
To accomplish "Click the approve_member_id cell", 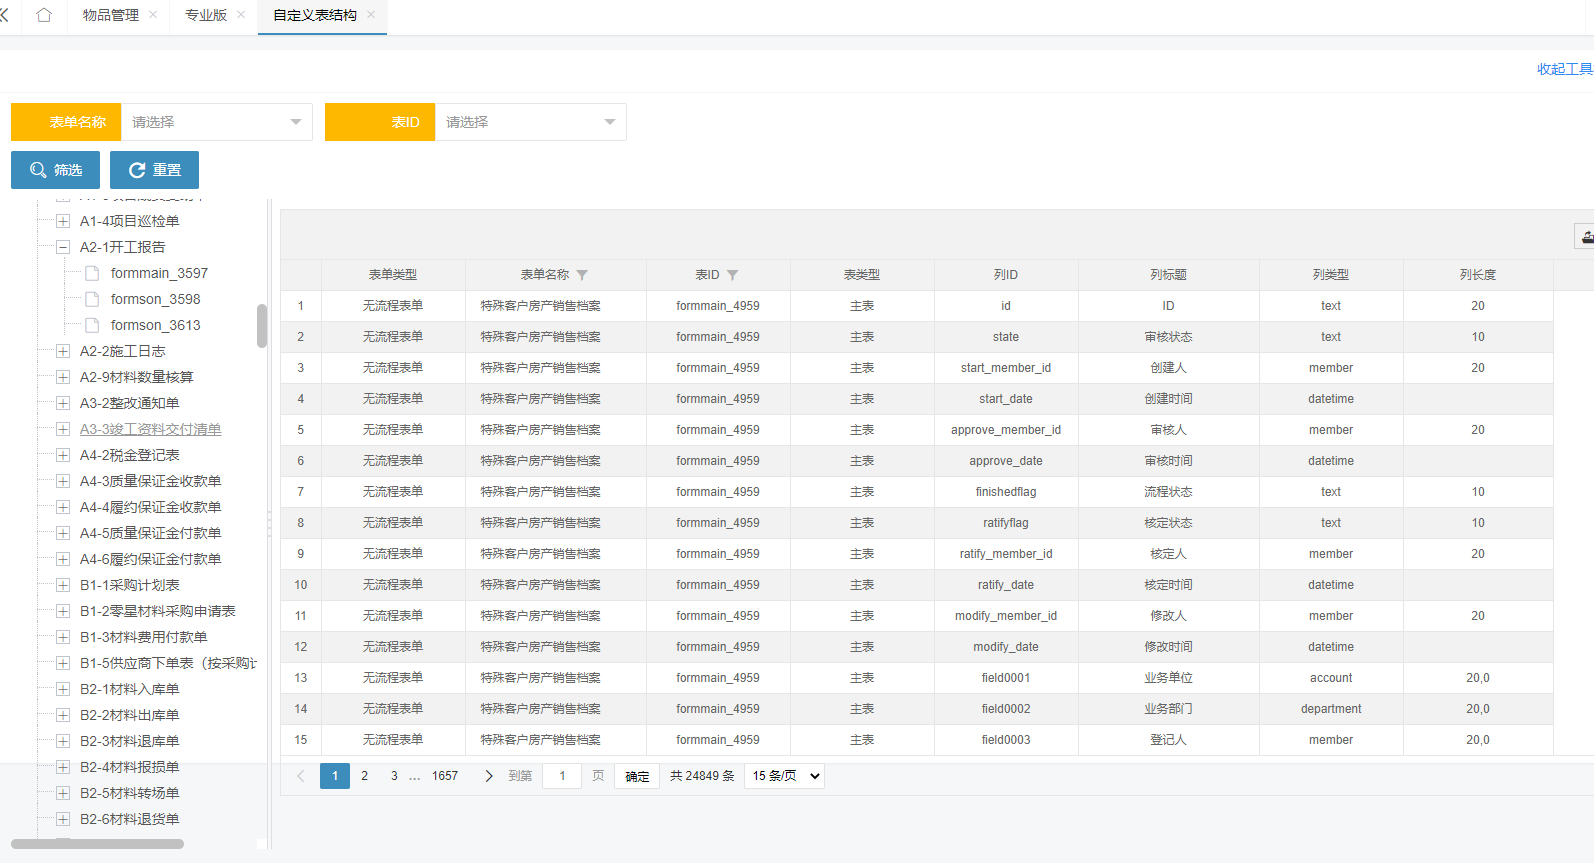I will 1006,430.
